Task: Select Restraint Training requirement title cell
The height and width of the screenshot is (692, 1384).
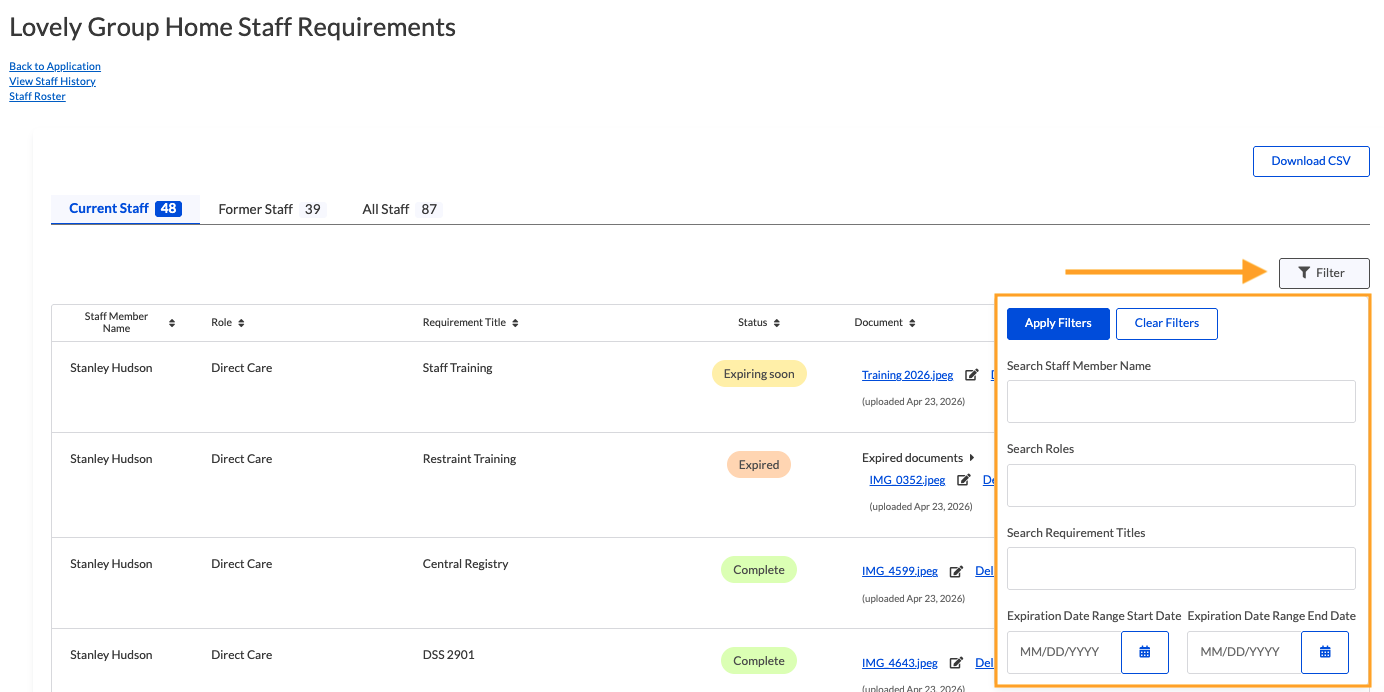Action: (469, 459)
